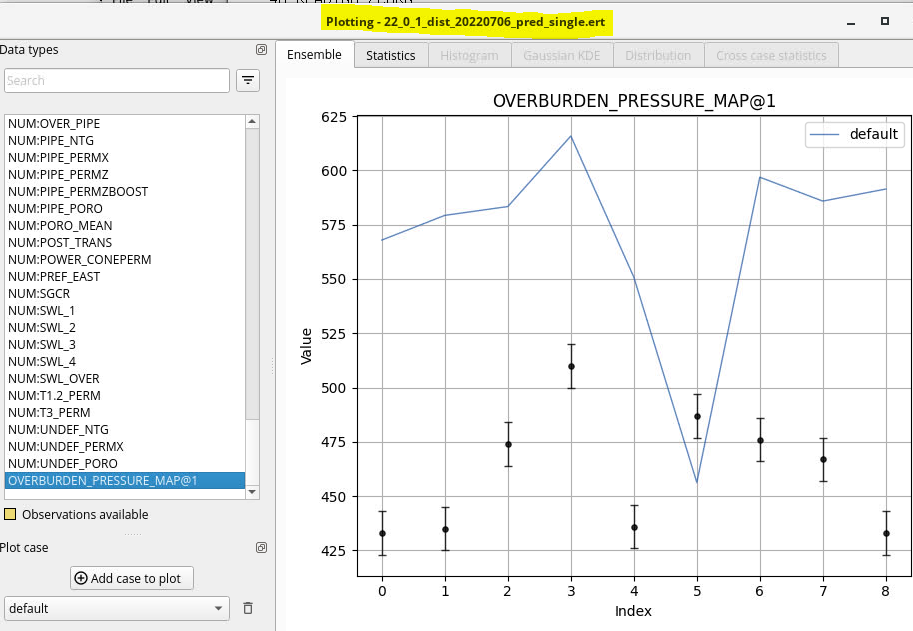Click inside the data types Search field
Viewport: 913px width, 631px height.
115,80
